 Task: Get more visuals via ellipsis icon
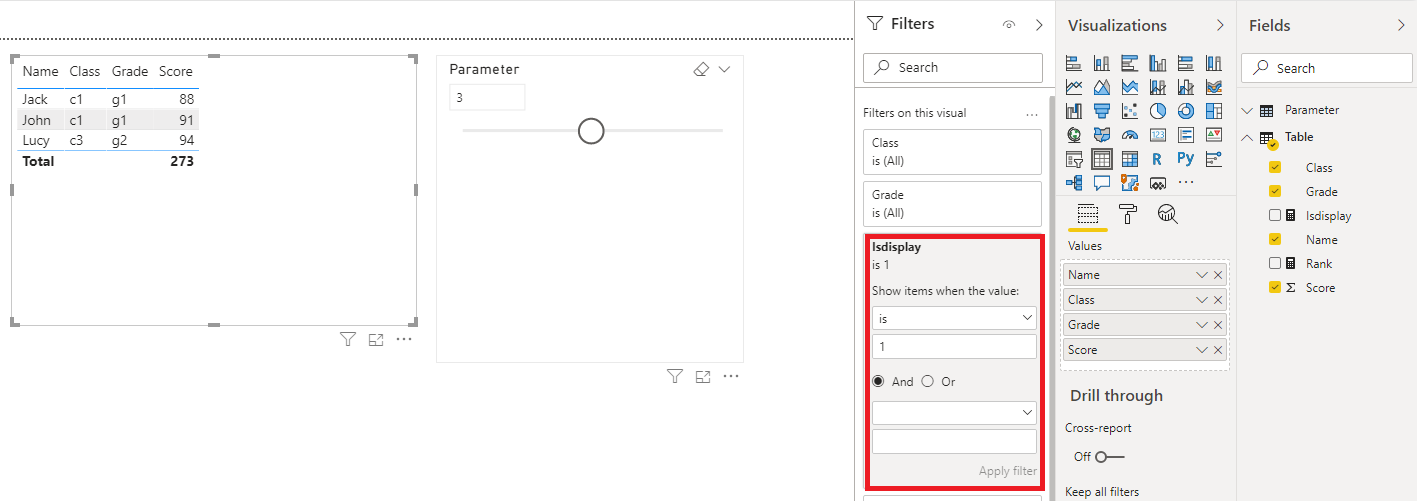1186,183
